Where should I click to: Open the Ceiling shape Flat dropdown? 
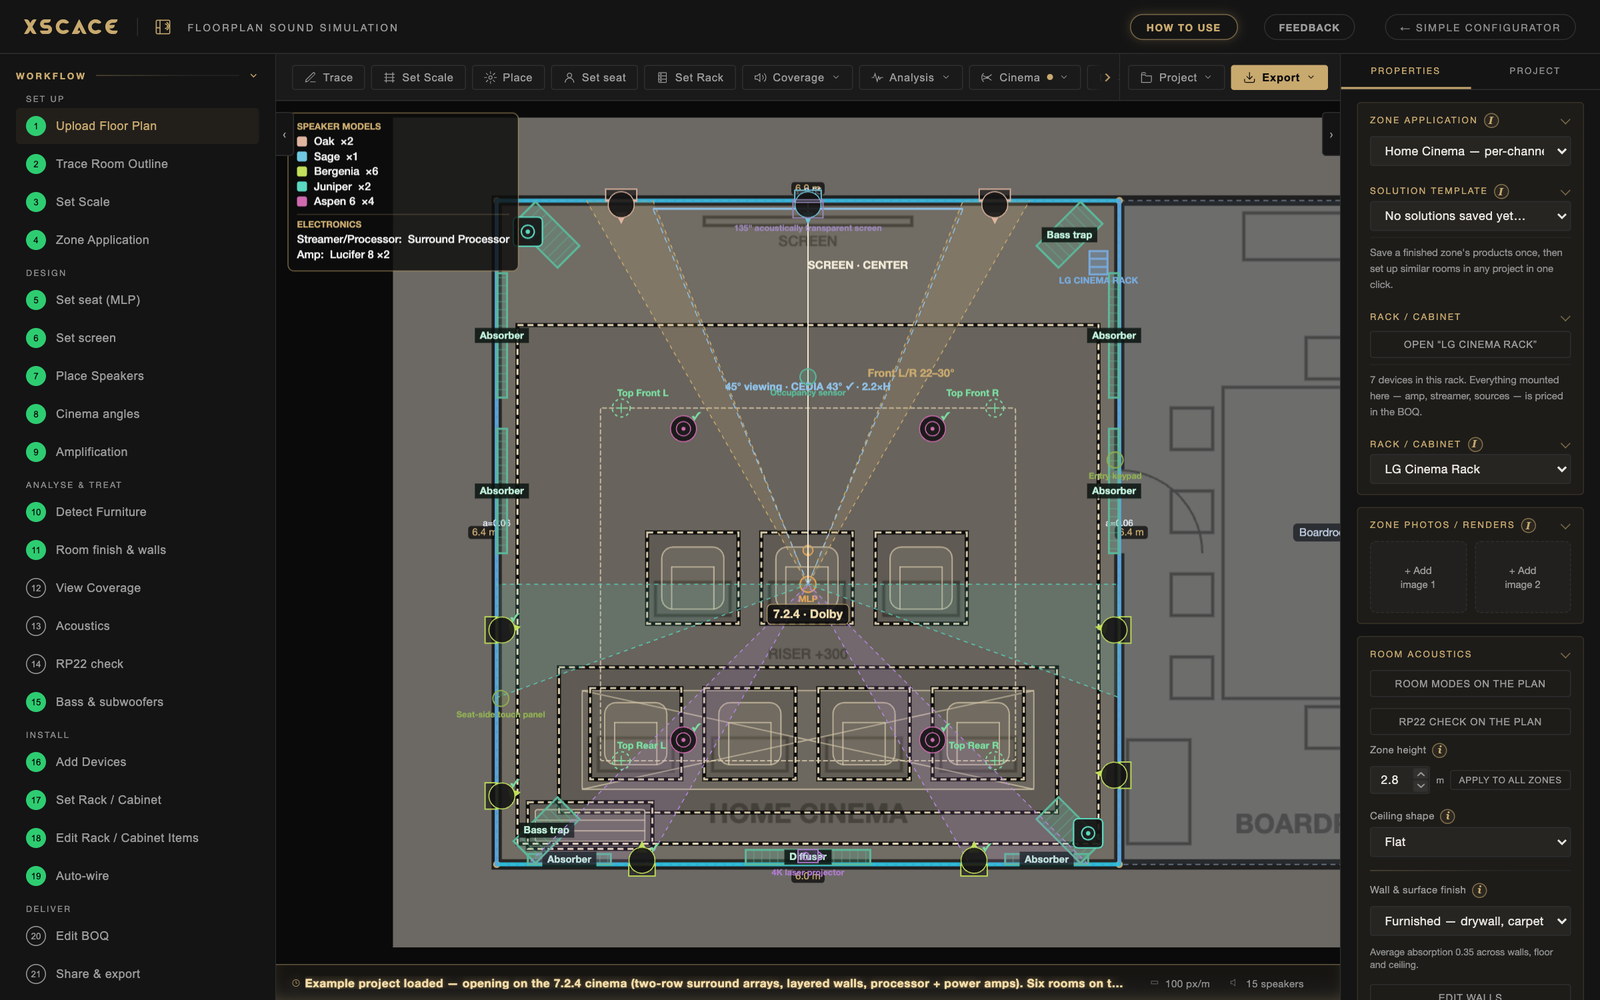[x=1470, y=842]
